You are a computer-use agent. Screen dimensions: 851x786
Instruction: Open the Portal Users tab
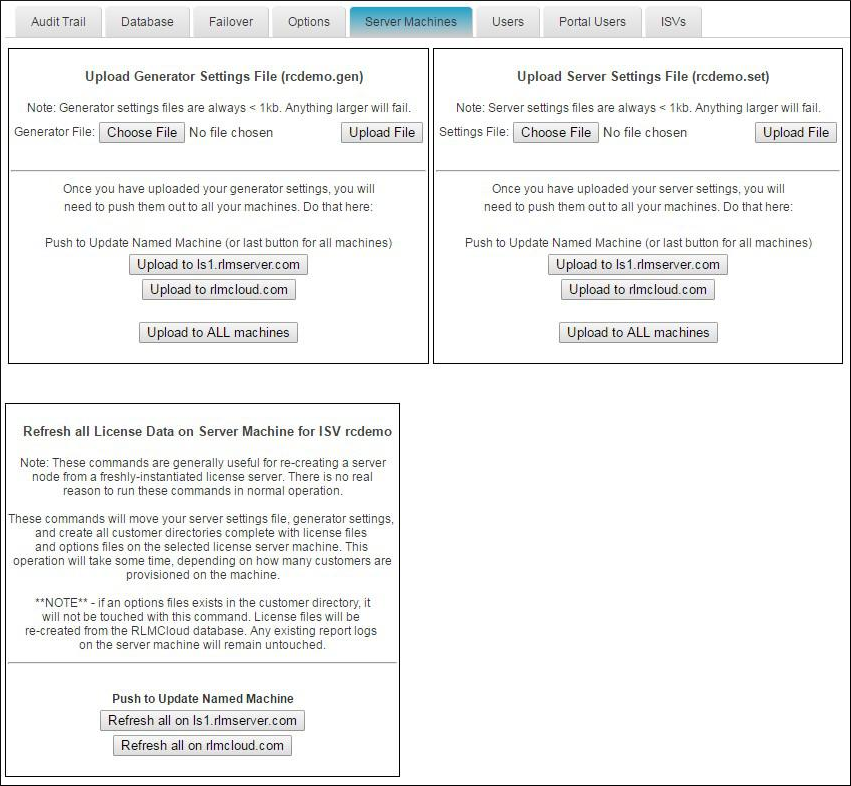[592, 21]
